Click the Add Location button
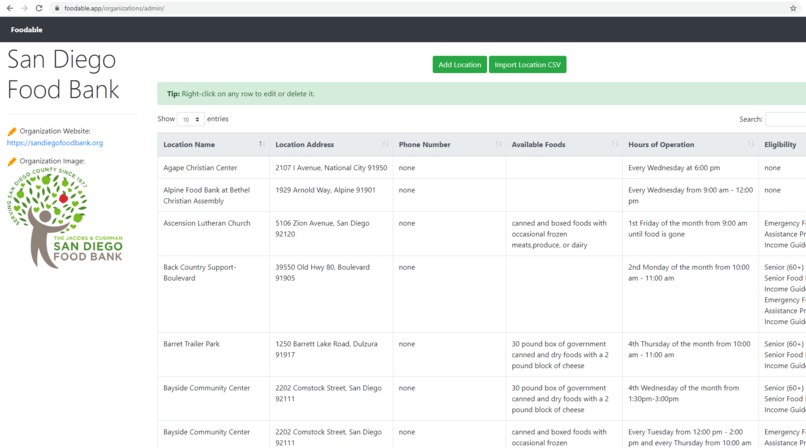This screenshot has width=806, height=448. 460,65
